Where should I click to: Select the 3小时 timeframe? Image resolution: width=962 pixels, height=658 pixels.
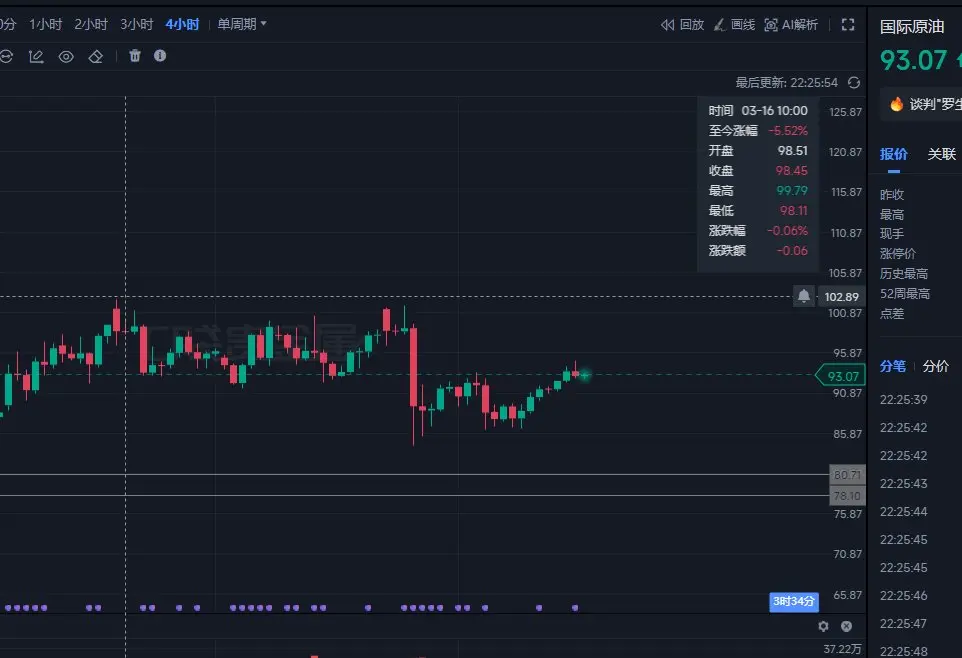pos(136,25)
